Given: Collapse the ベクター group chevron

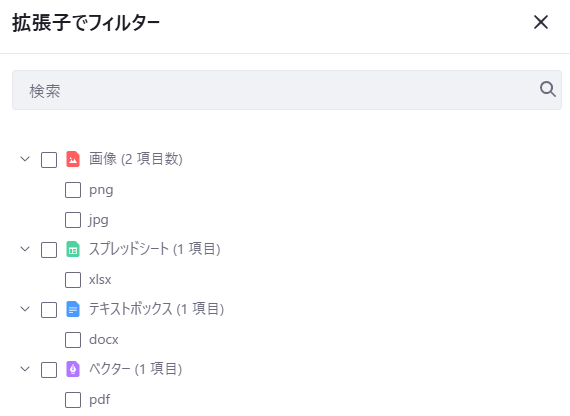Looking at the screenshot, I should [x=25, y=369].
